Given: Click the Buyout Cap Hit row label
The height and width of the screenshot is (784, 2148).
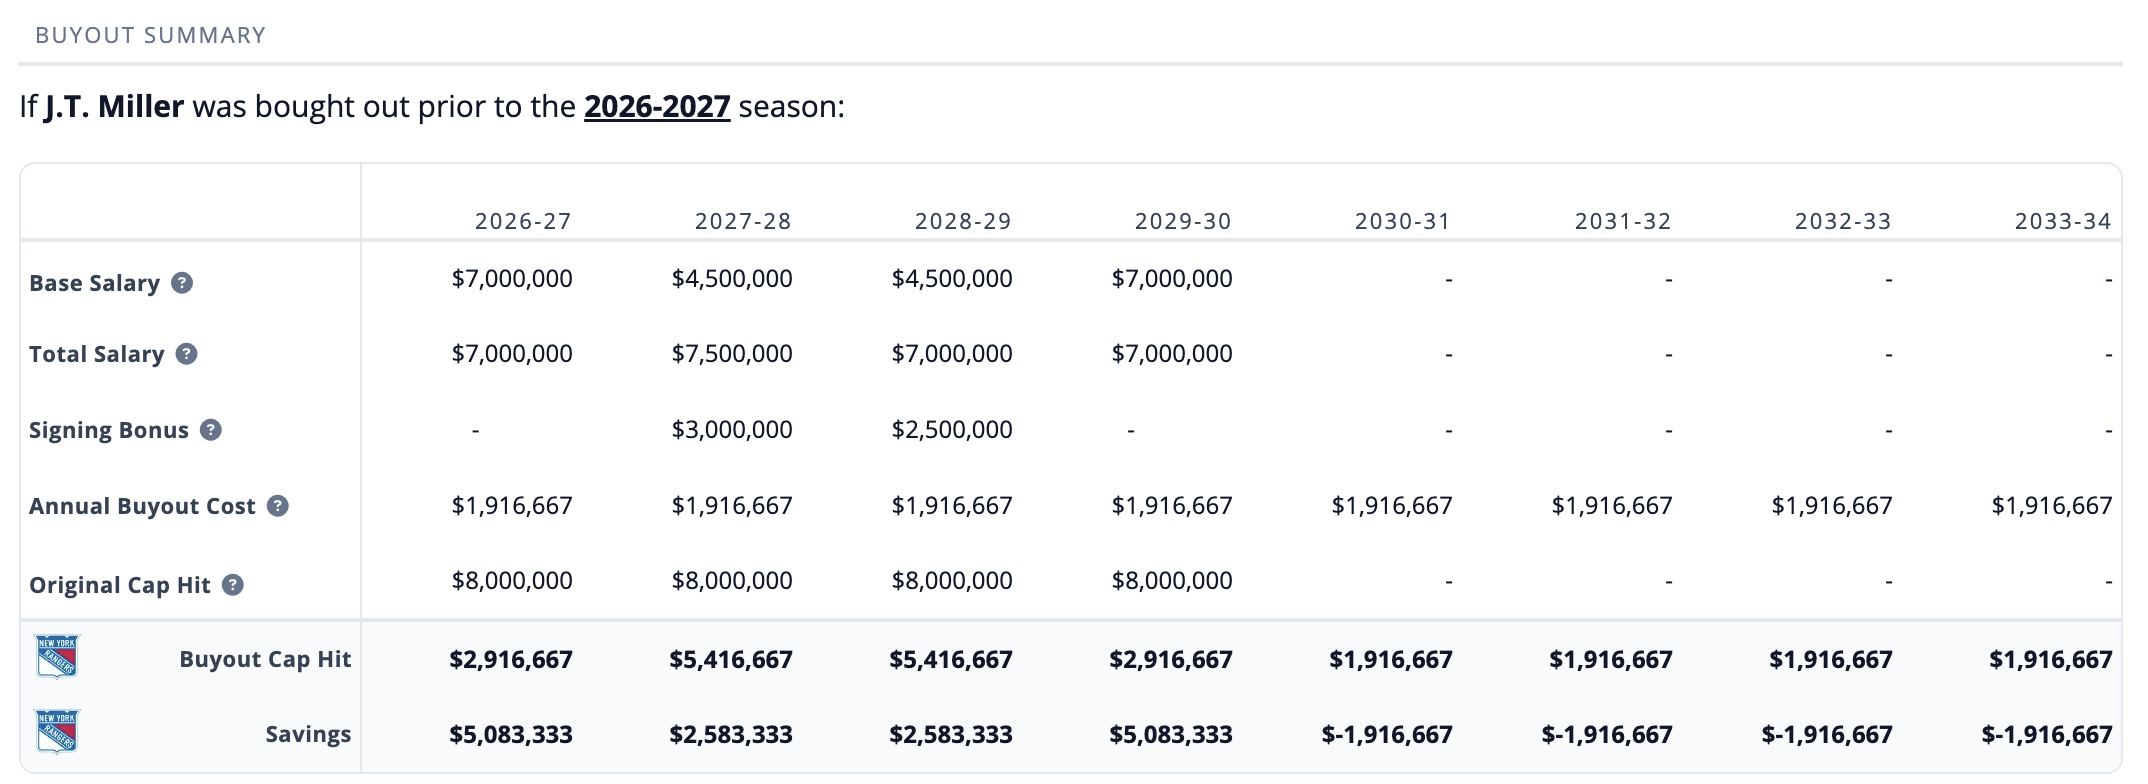Looking at the screenshot, I should coord(265,659).
